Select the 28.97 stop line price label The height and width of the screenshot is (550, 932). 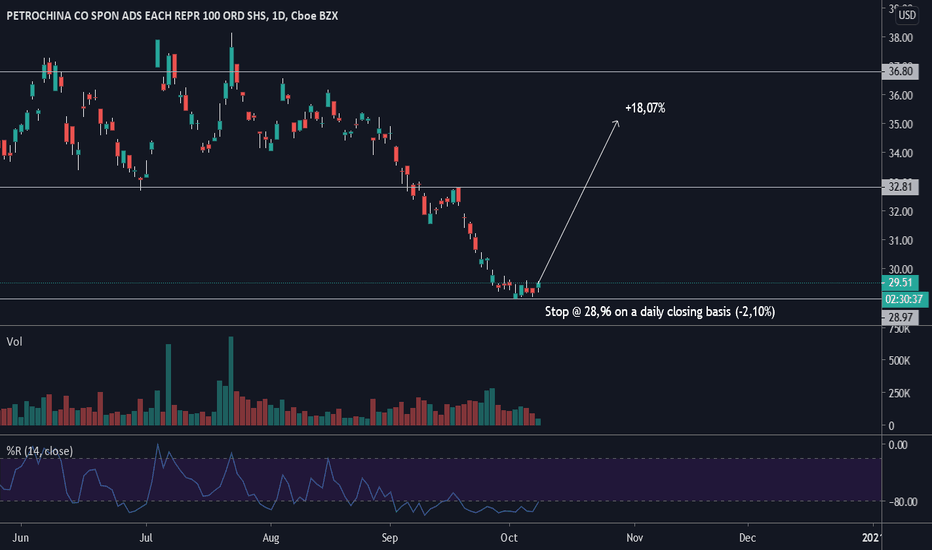(x=900, y=318)
